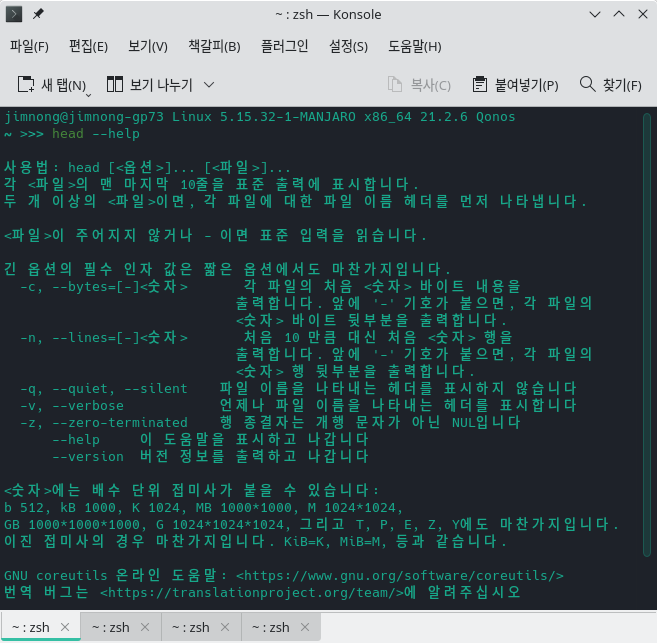Switch to the first ~ : zsh tab

click(41, 627)
